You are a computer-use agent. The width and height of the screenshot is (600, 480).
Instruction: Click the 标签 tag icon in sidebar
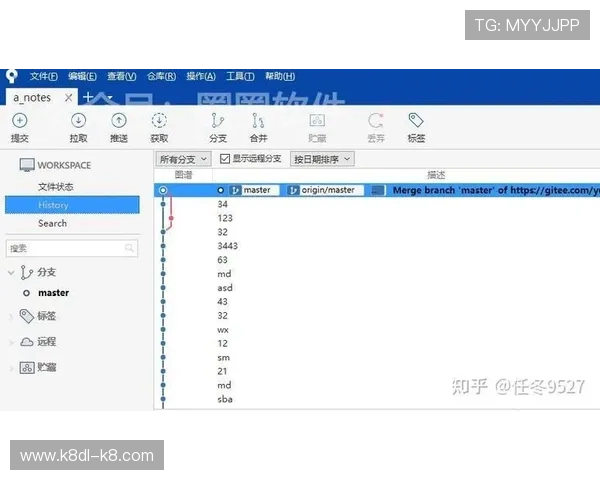click(x=26, y=316)
